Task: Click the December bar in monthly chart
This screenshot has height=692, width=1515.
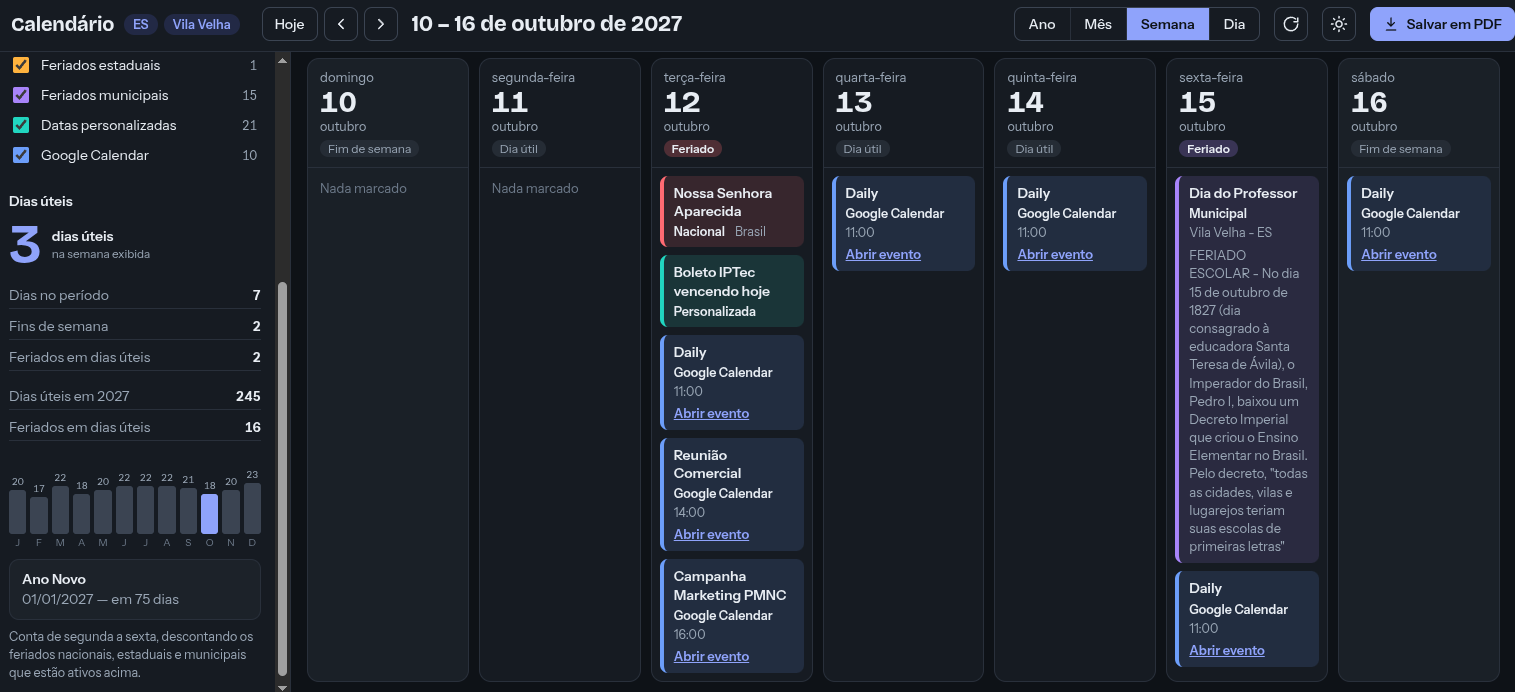Action: (252, 508)
